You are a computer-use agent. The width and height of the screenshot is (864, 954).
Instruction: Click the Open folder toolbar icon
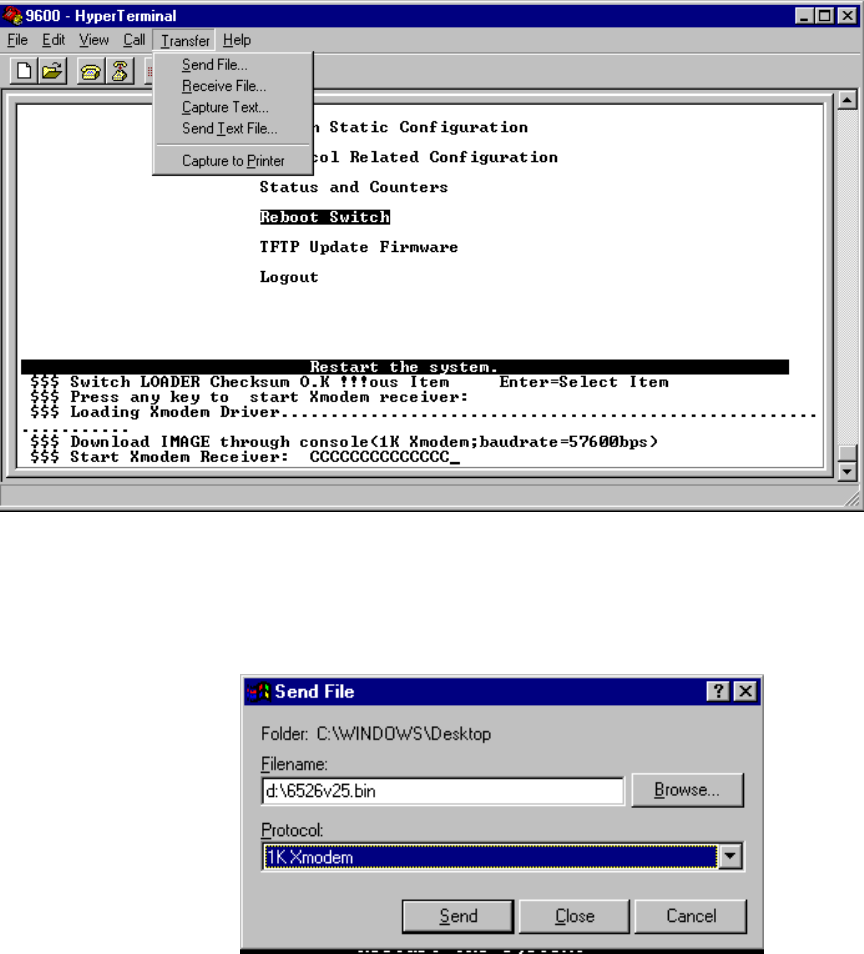coord(53,71)
